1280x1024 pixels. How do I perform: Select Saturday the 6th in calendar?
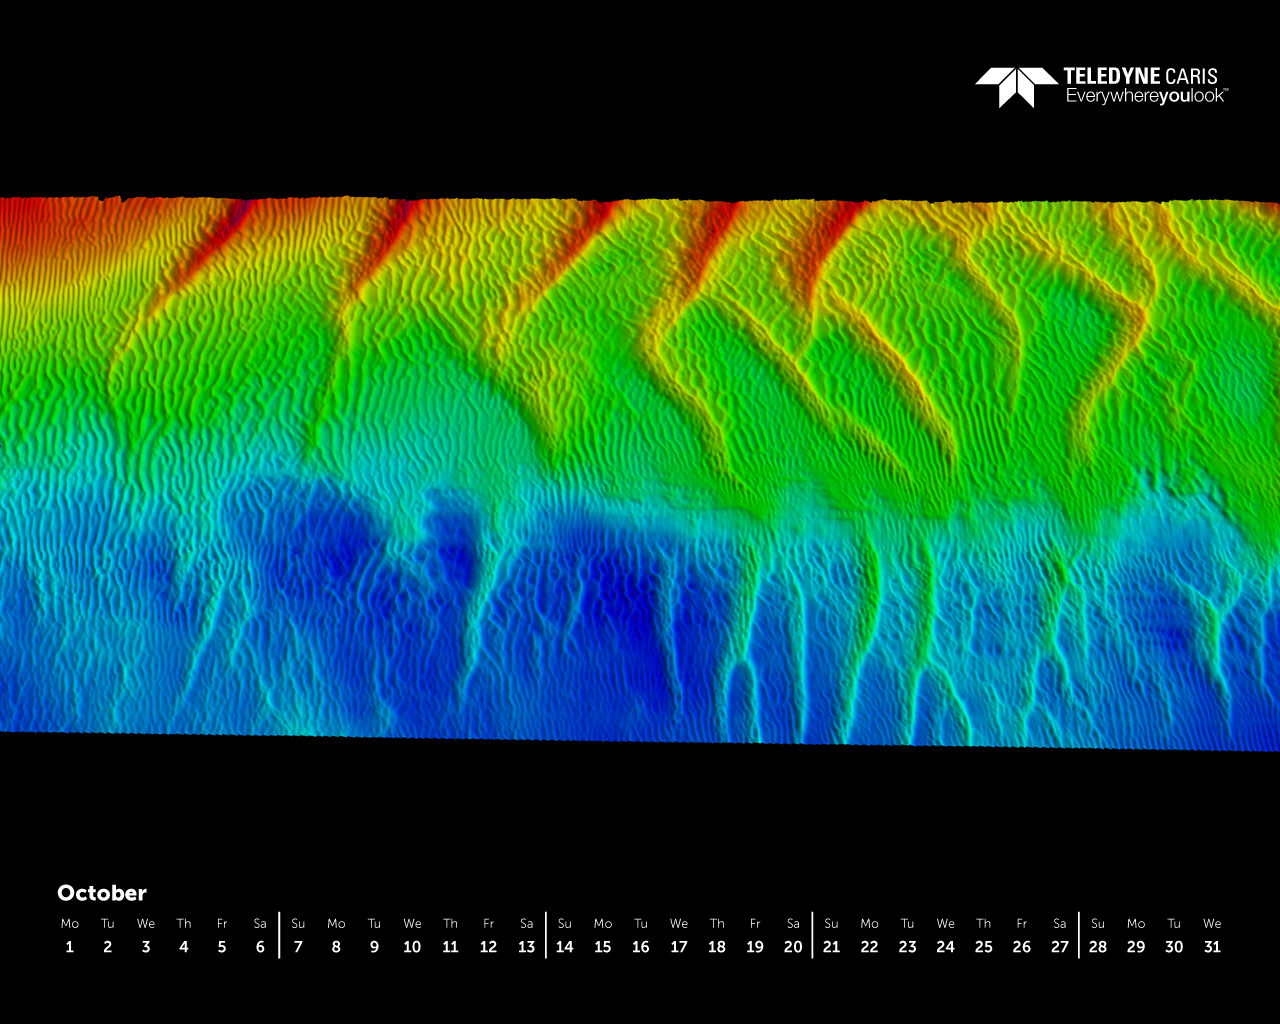click(260, 947)
